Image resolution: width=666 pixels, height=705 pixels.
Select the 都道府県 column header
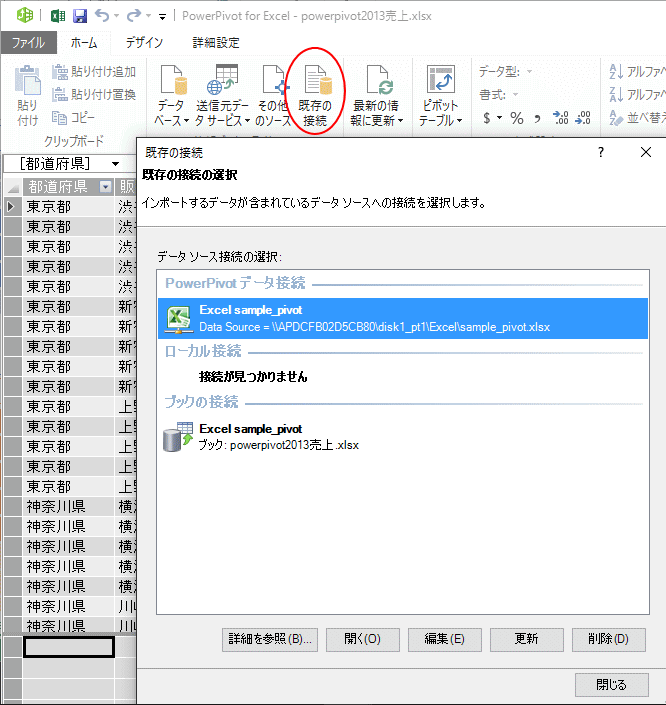[68, 187]
